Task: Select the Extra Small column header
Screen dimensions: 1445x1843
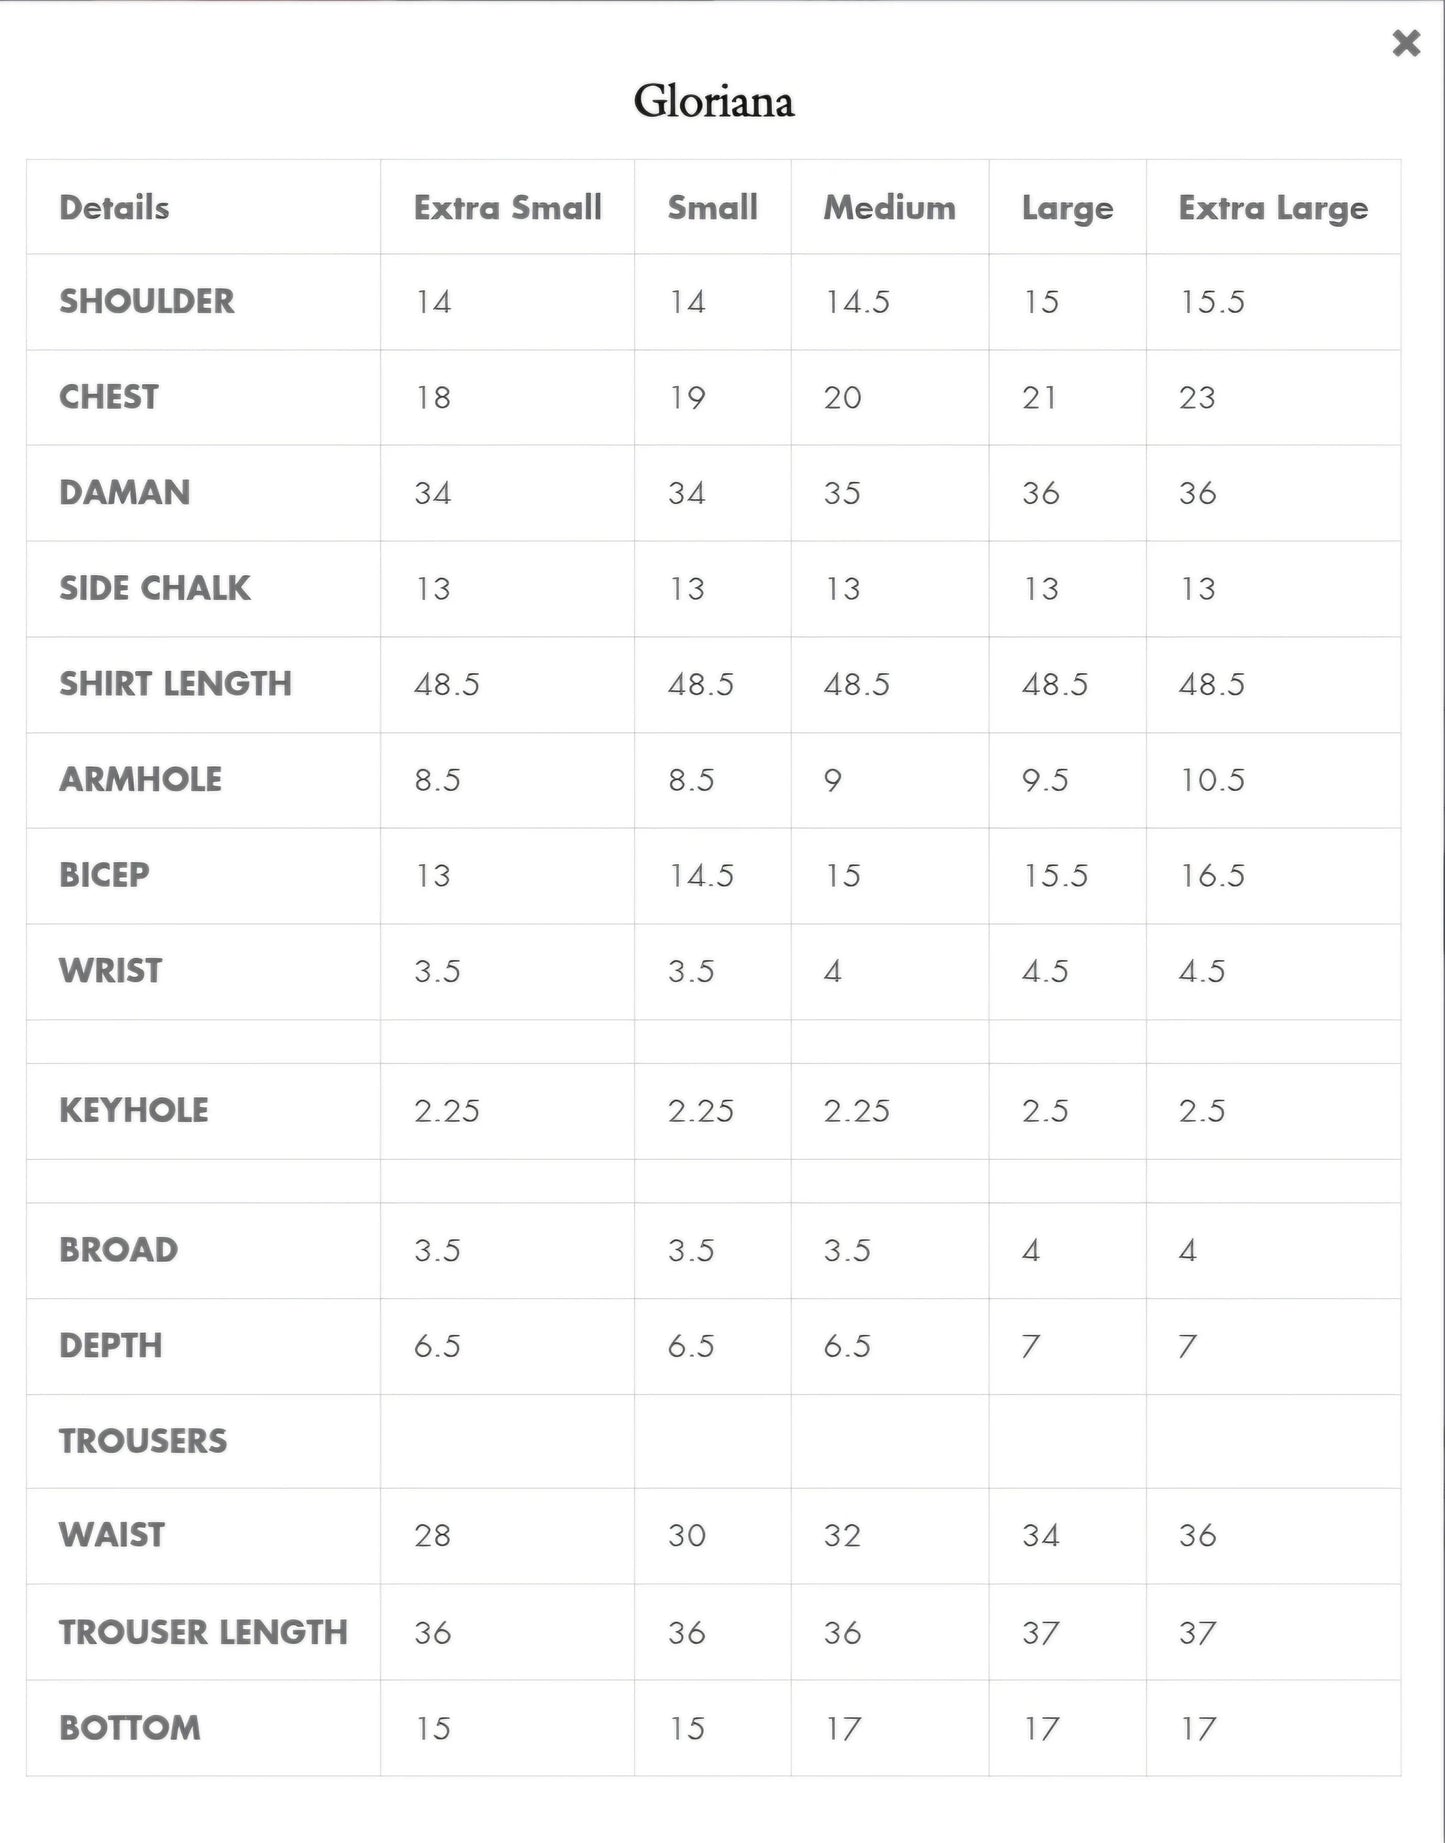Action: 507,208
